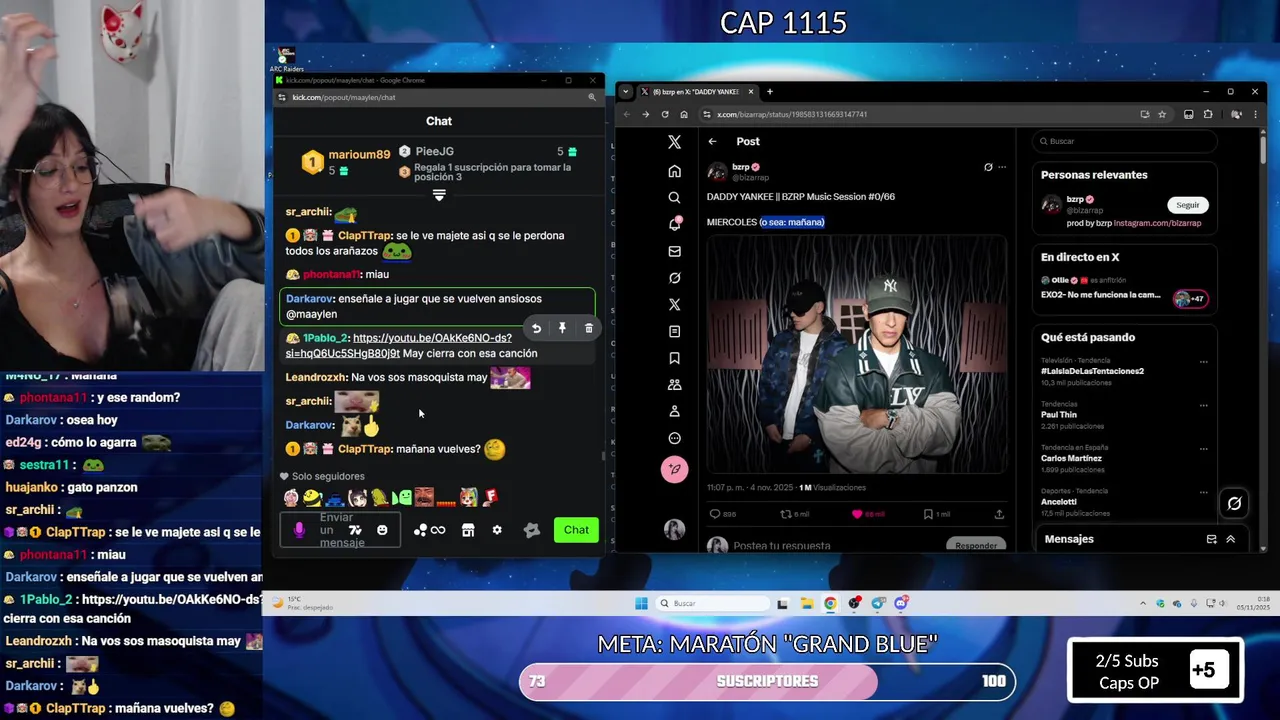The image size is (1280, 720).
Task: Click the X logo in sidebar
Action: click(x=674, y=142)
